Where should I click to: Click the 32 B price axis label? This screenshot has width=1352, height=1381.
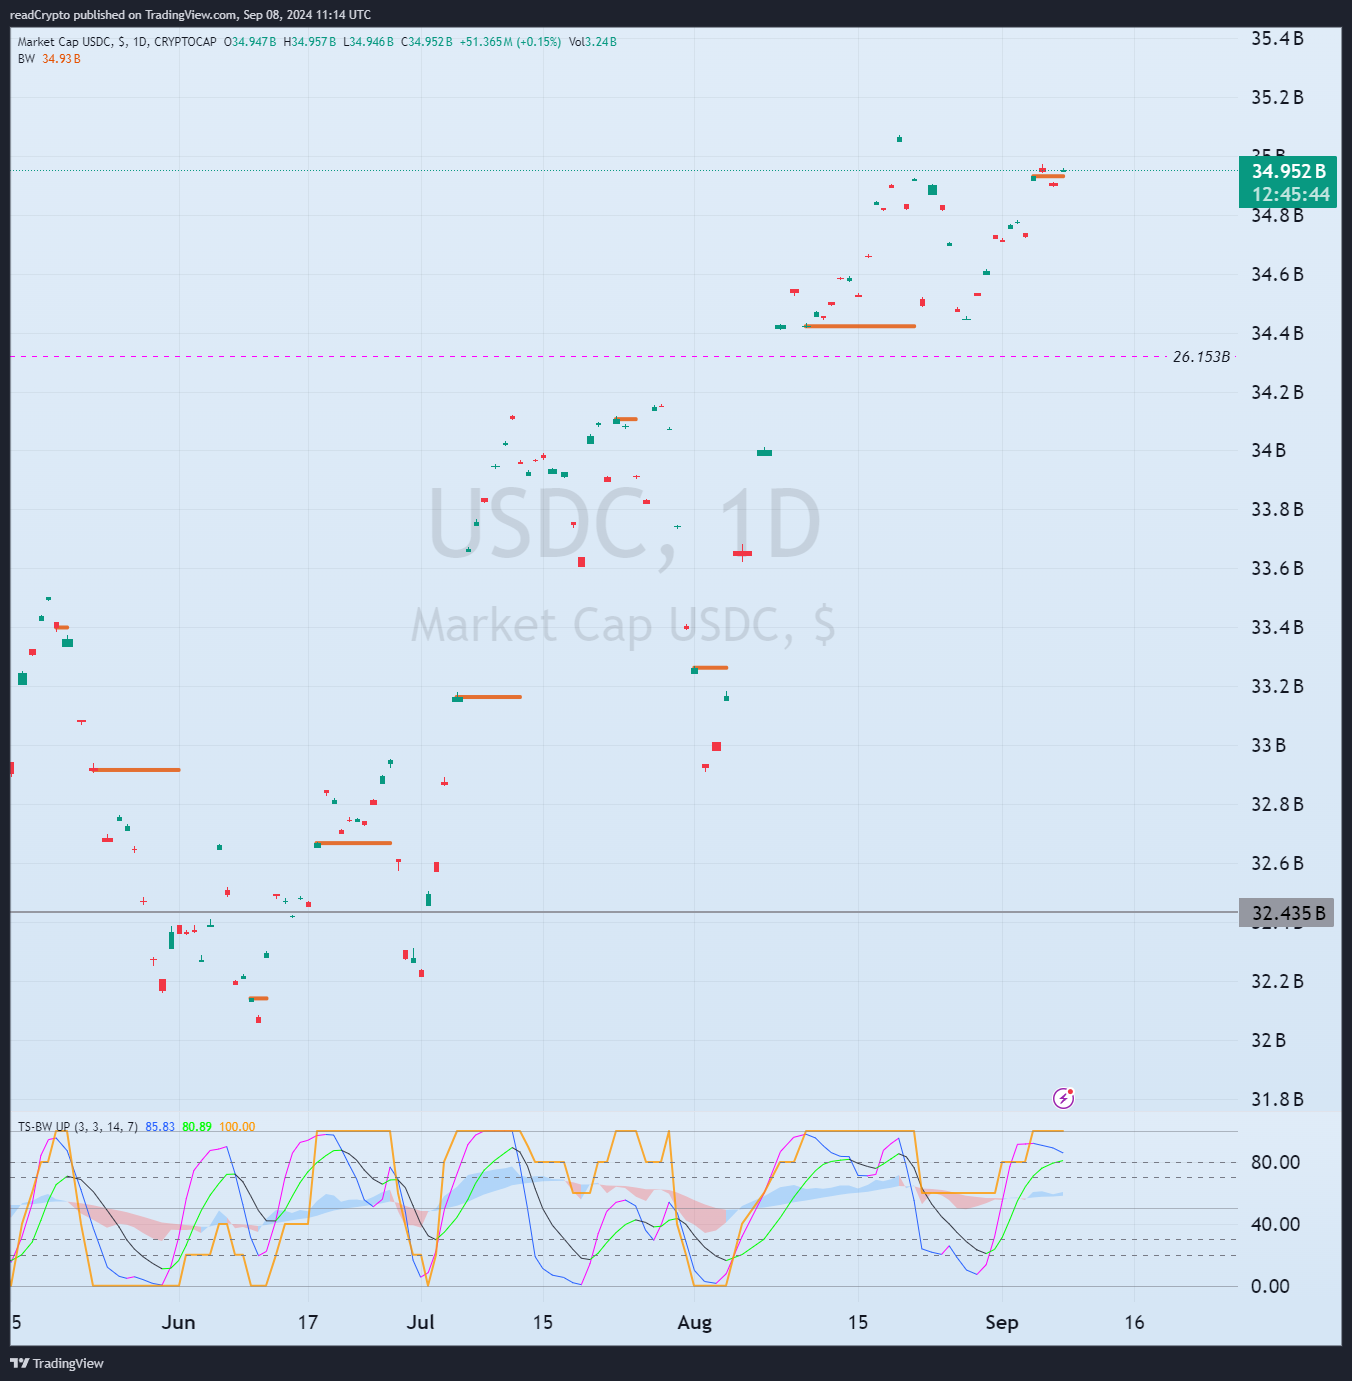pos(1268,1041)
